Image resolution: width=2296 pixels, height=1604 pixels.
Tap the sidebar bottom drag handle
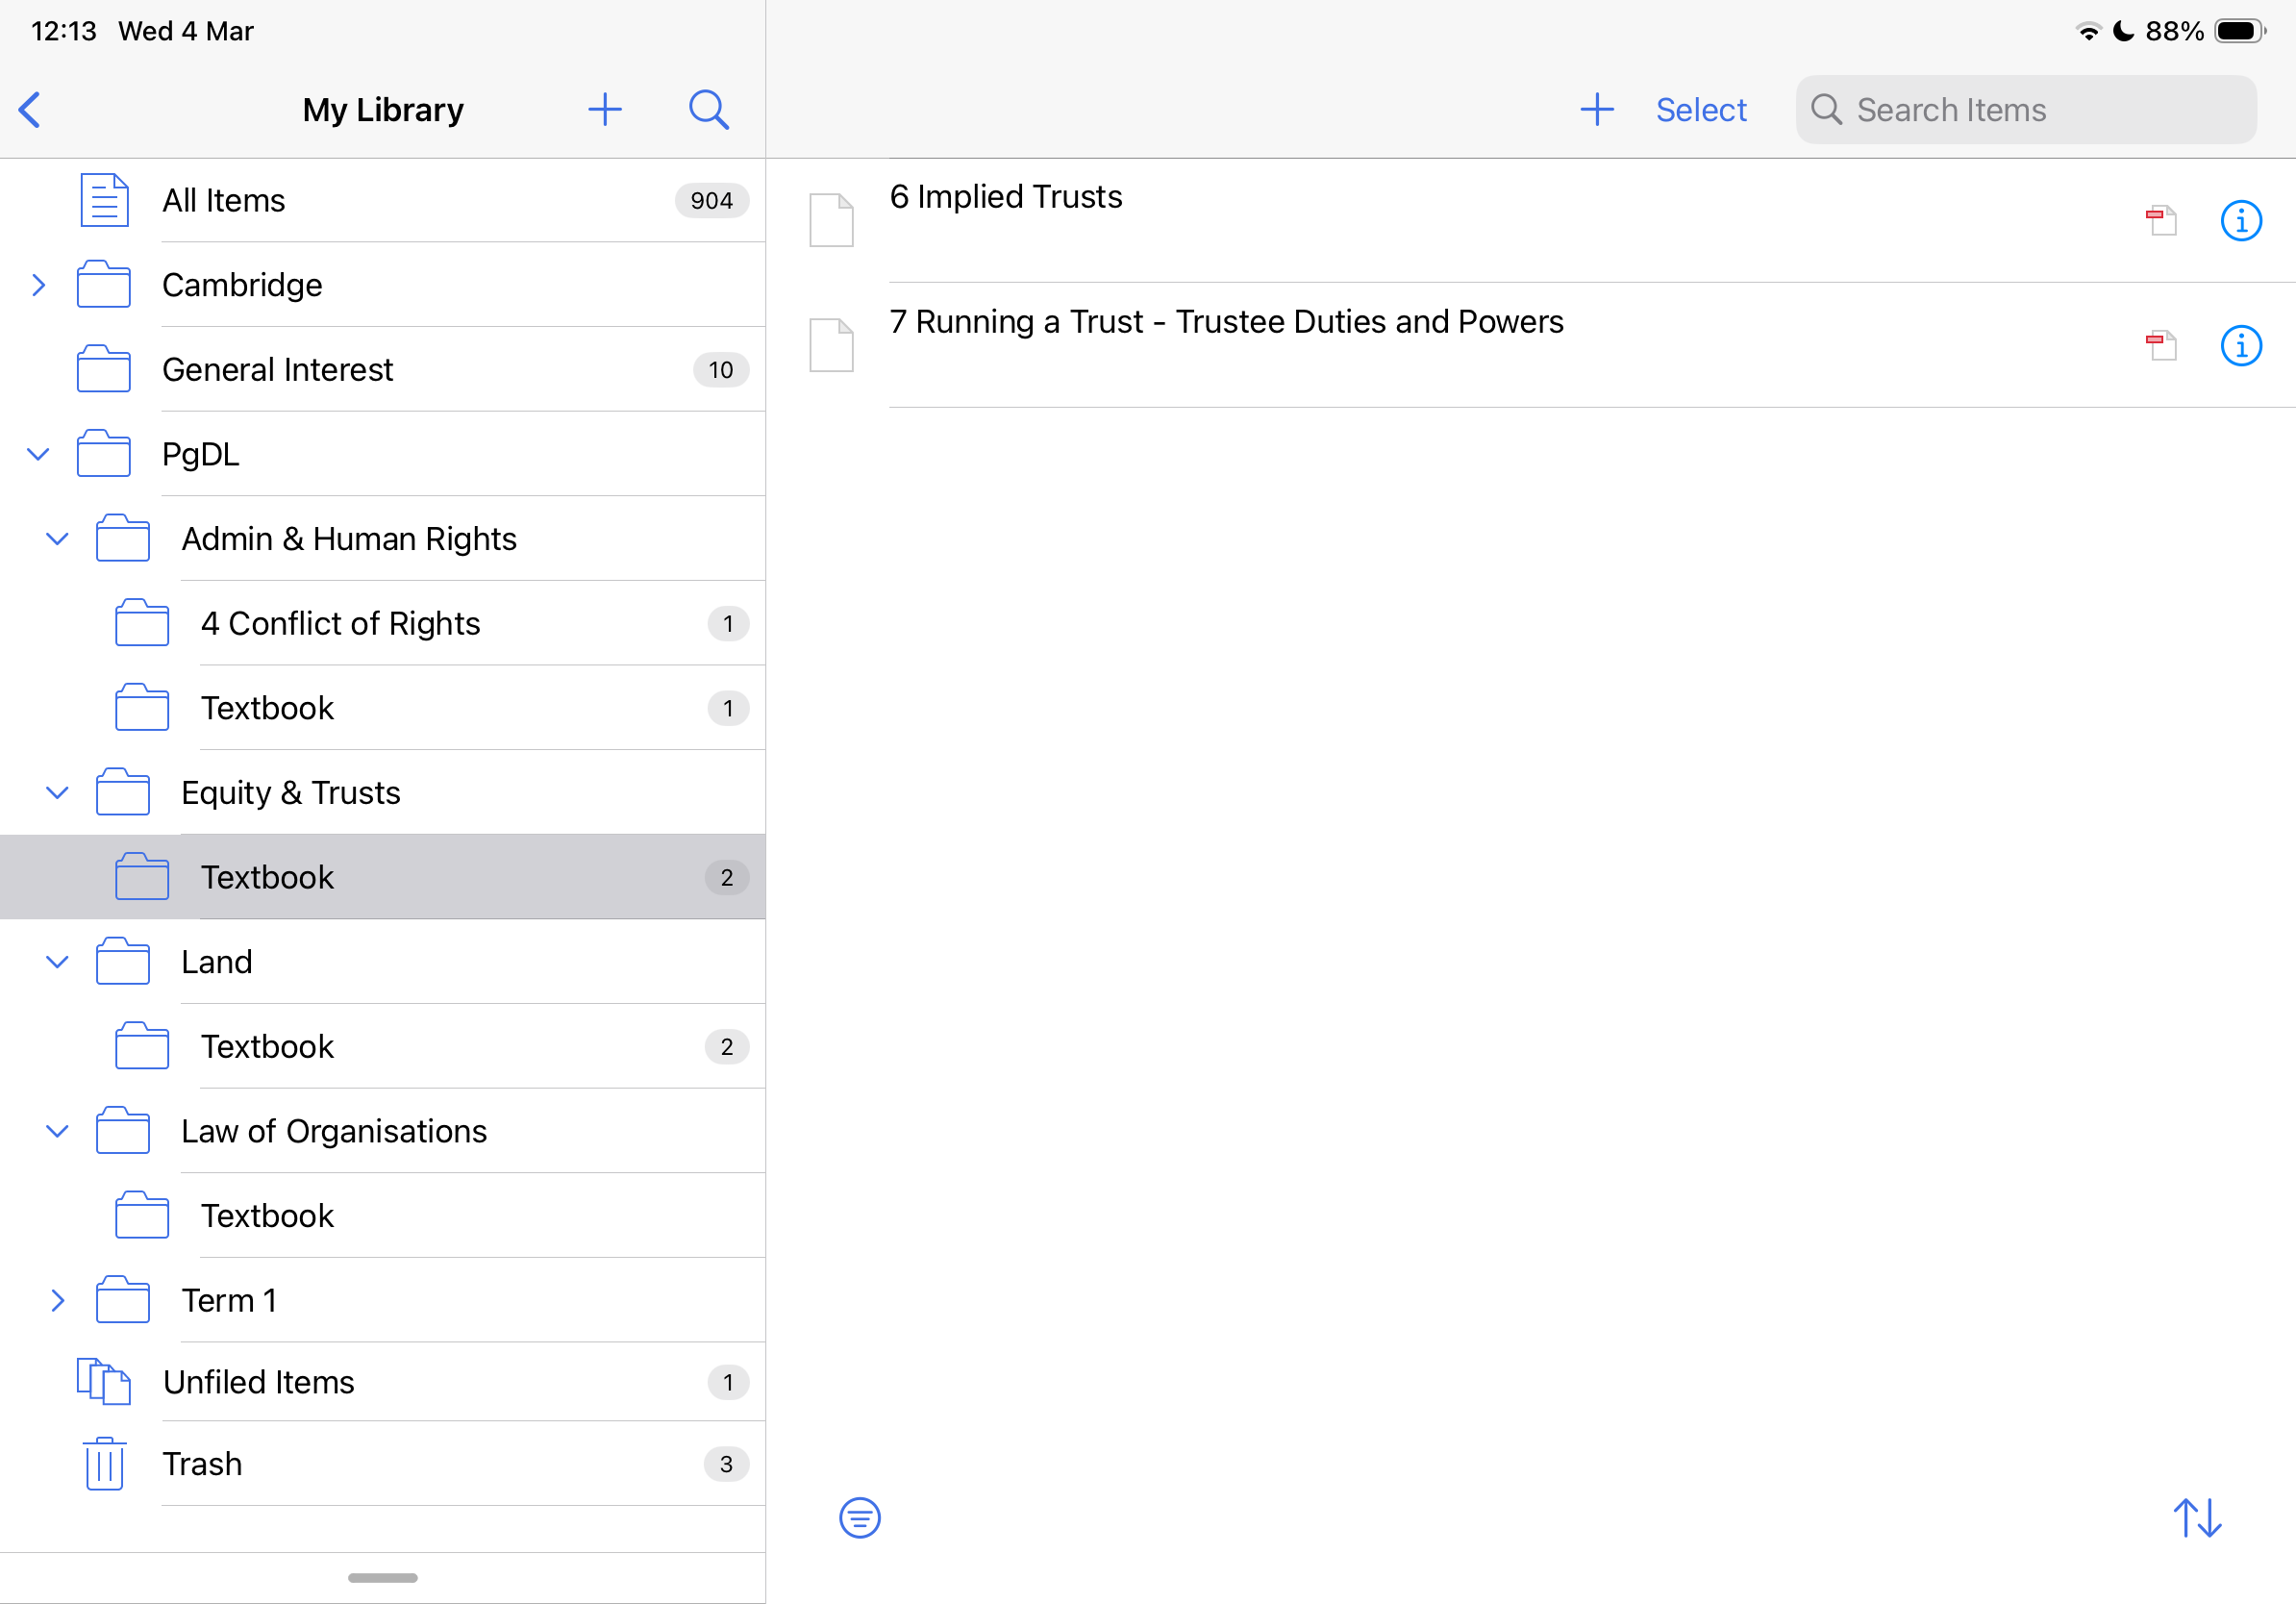pyautogui.click(x=382, y=1577)
